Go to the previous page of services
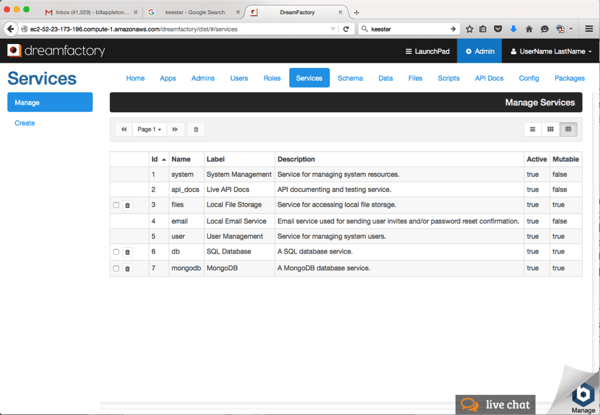 124,129
